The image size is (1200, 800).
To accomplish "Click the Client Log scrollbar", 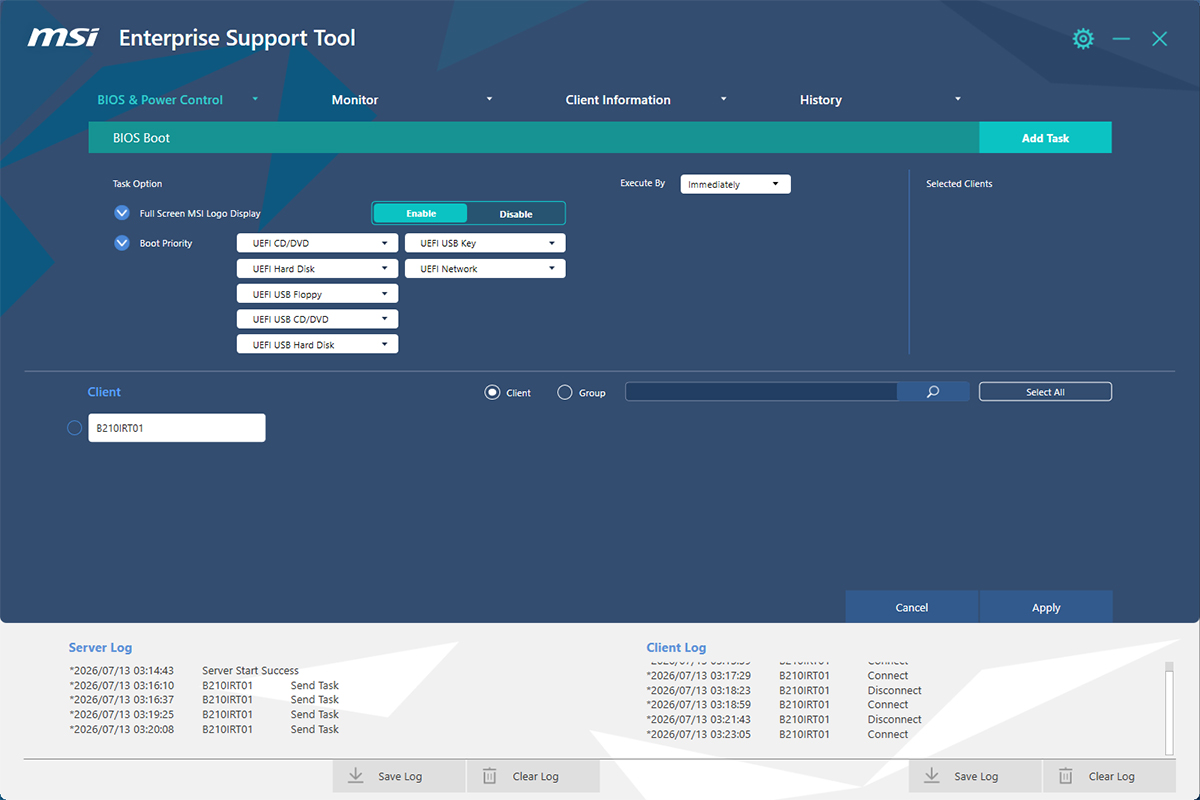I will tap(1169, 708).
